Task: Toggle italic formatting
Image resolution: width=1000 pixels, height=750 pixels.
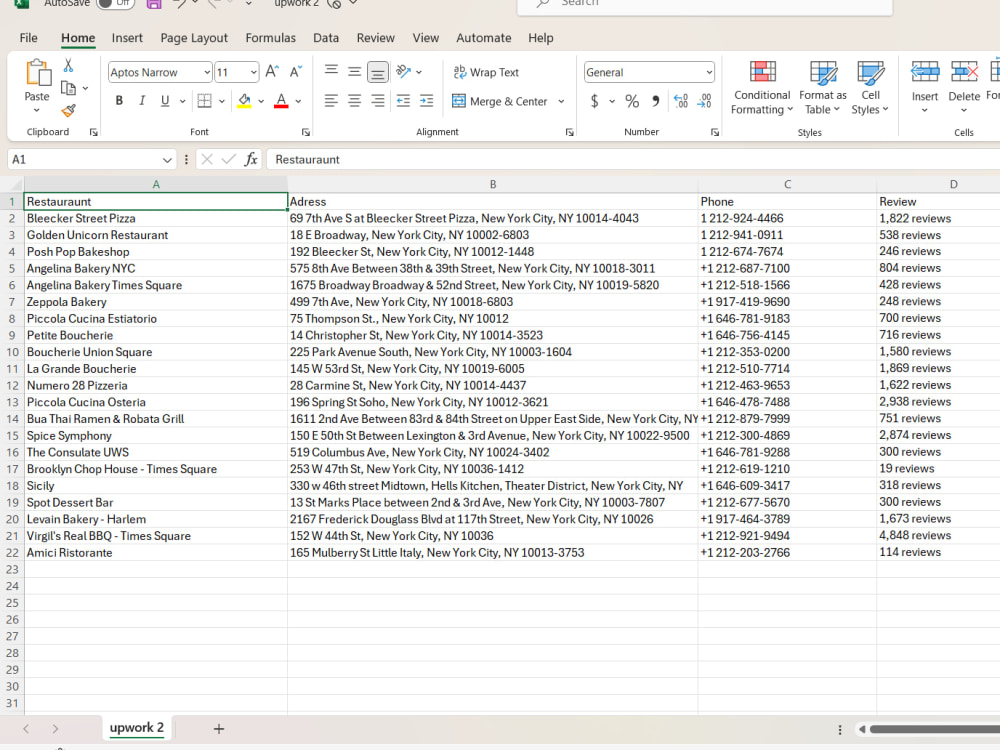Action: [x=142, y=101]
